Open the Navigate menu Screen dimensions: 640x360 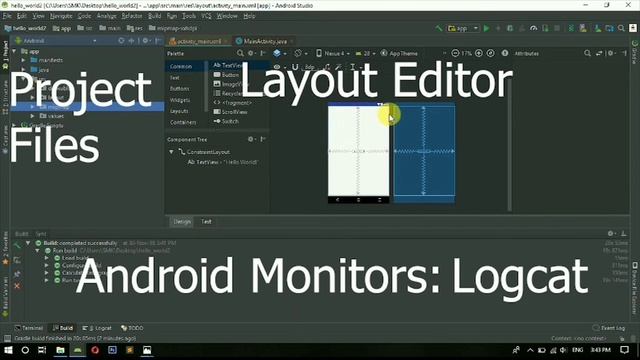click(x=61, y=16)
